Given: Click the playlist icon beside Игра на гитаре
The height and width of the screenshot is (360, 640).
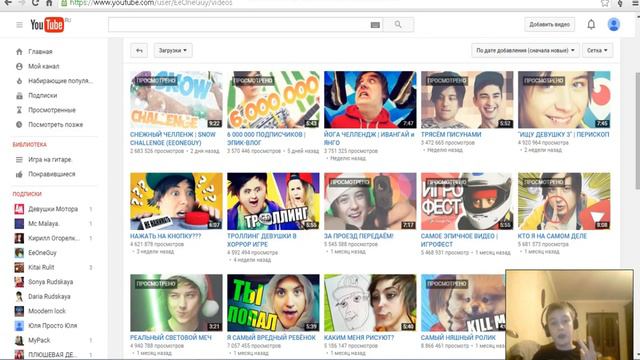Looking at the screenshot, I should pos(19,160).
